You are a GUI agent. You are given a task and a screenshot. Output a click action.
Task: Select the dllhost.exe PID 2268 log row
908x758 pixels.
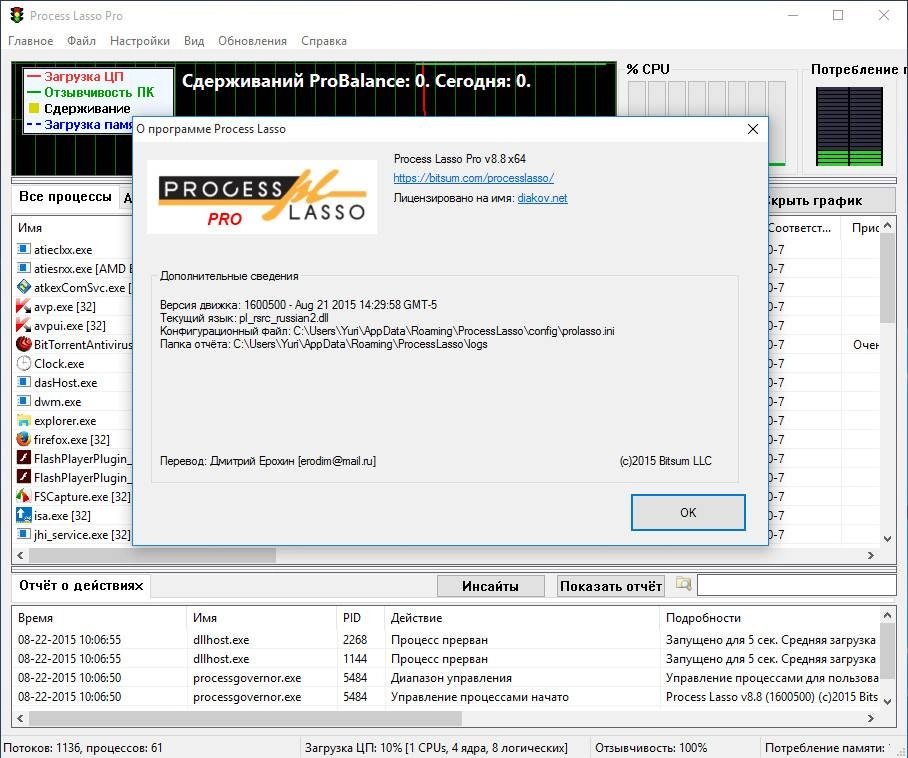click(446, 640)
